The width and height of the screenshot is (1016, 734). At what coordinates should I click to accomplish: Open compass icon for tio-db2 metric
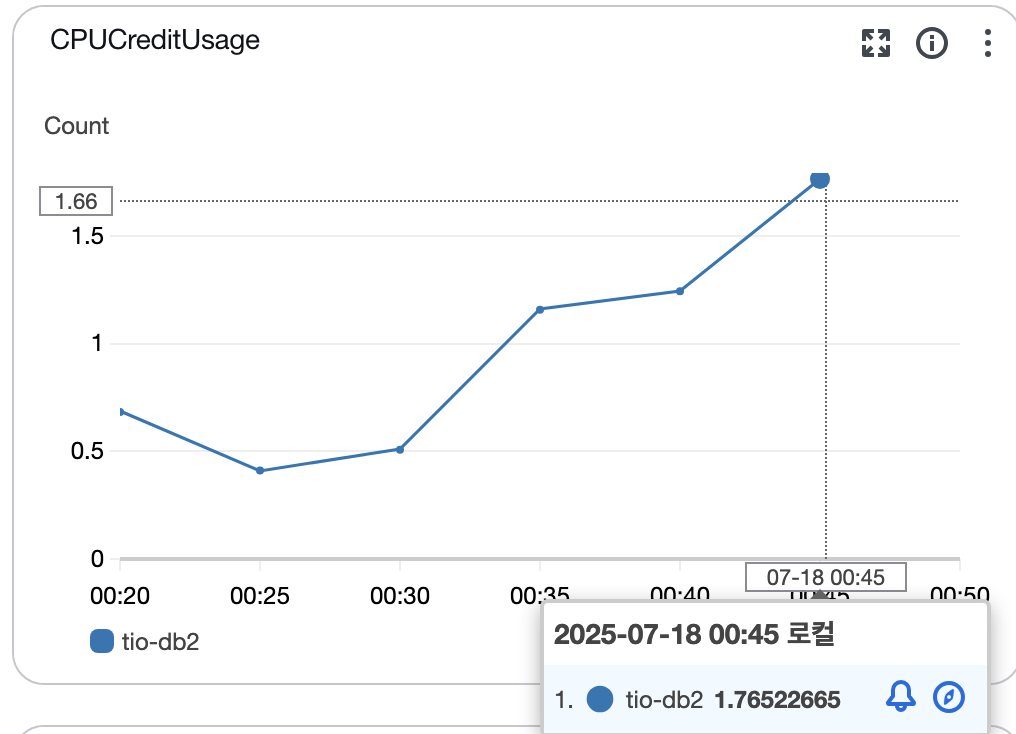949,697
